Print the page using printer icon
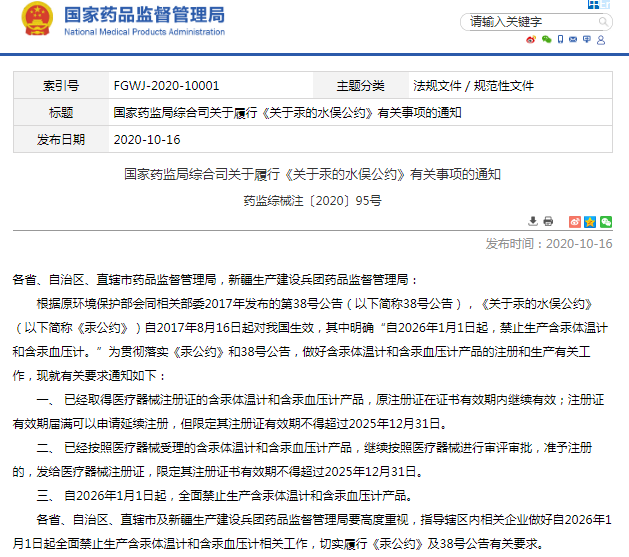The image size is (629, 557). coord(548,221)
